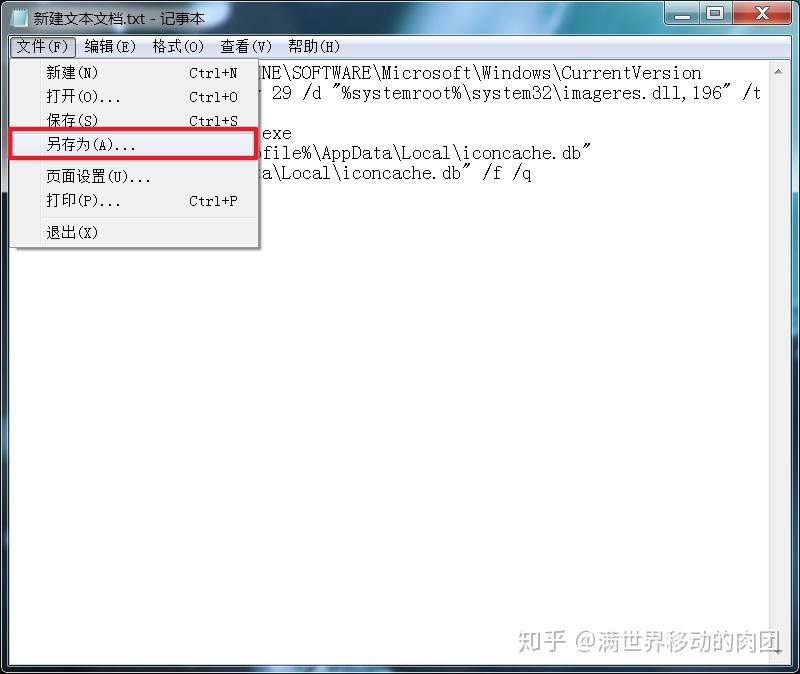Open the 编辑(E) menu
800x674 pixels.
110,47
